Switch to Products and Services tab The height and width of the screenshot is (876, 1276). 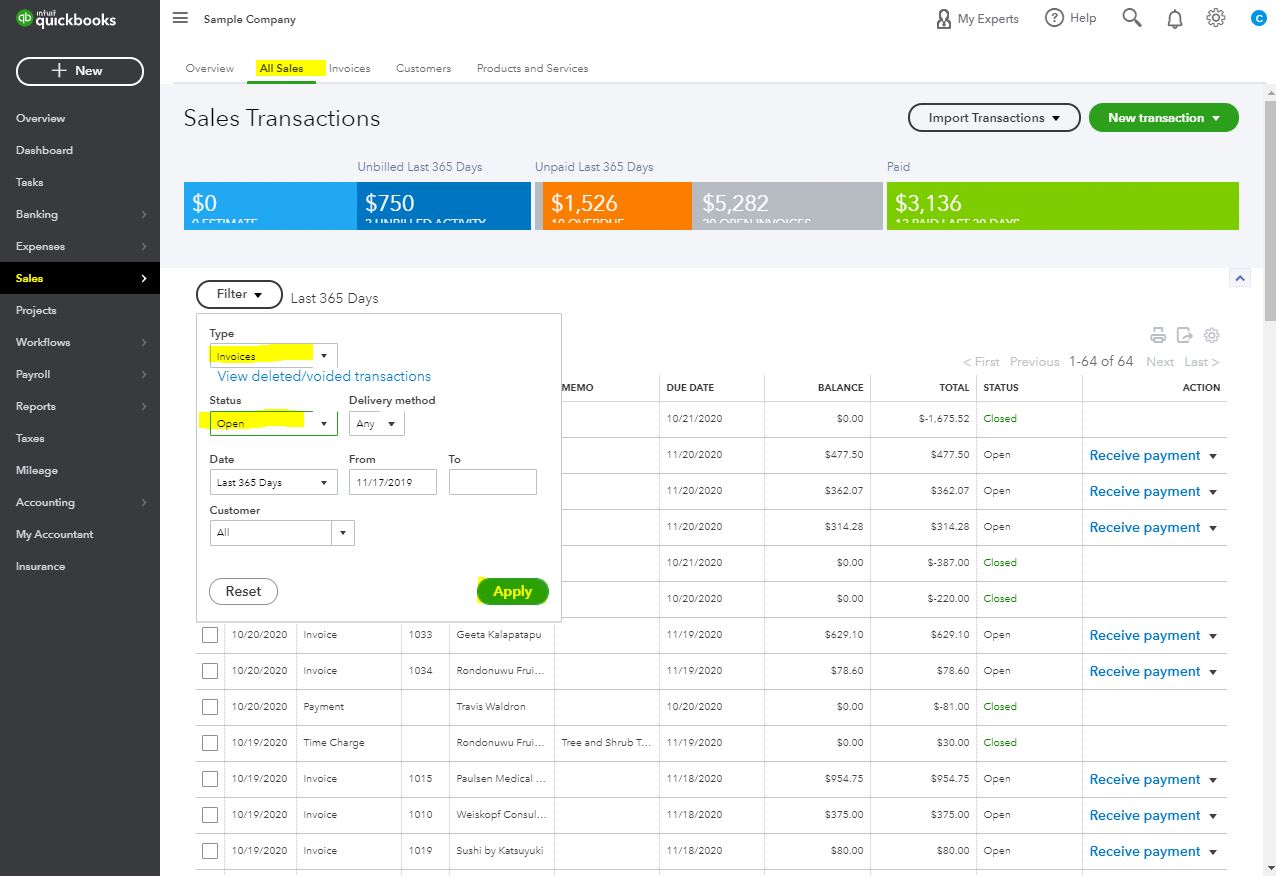tap(532, 68)
